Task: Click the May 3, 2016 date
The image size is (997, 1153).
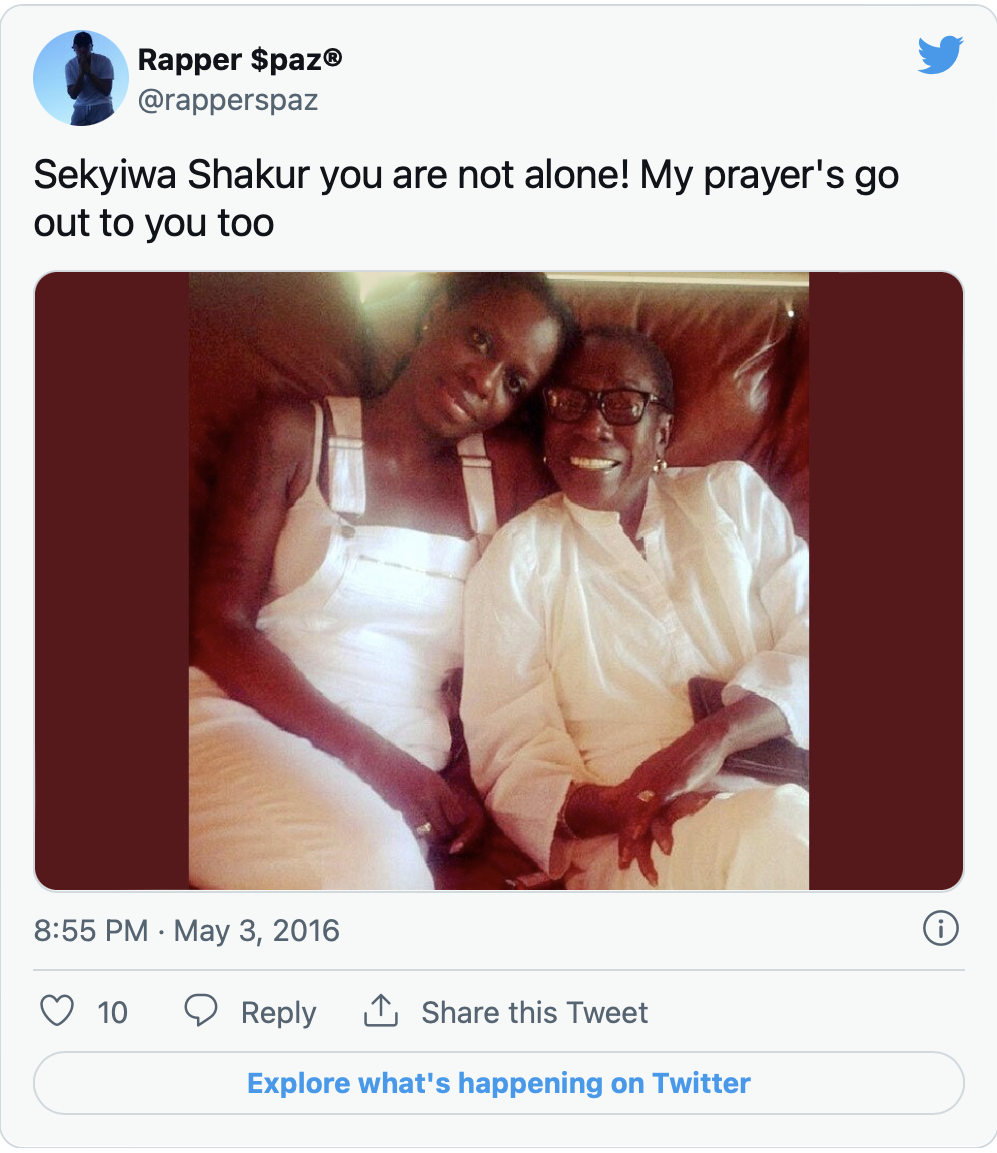Action: tap(257, 931)
